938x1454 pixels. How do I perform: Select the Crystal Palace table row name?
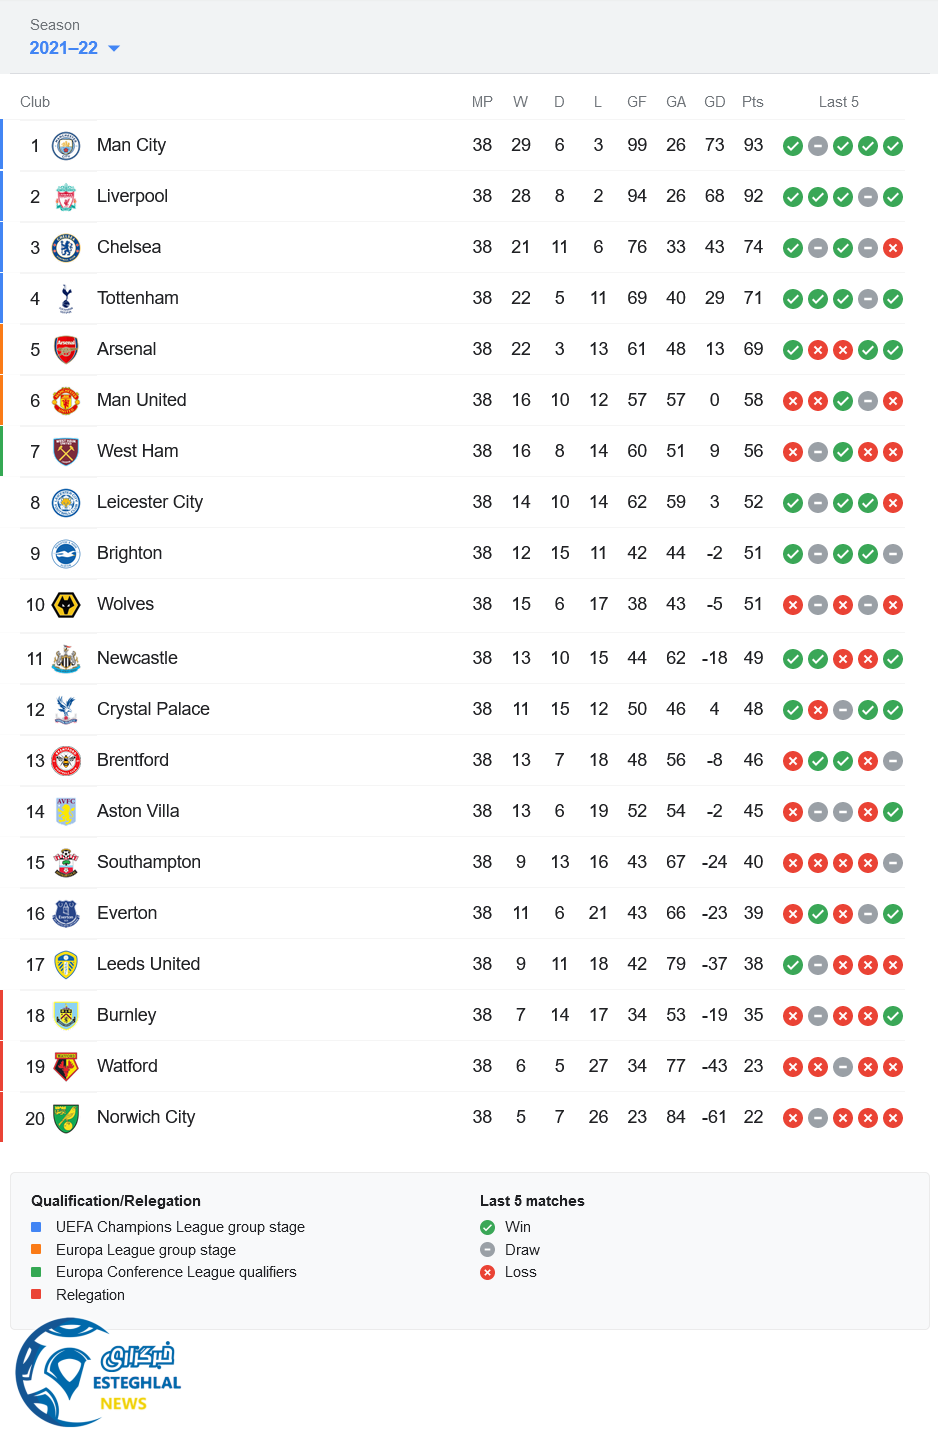[x=153, y=709]
